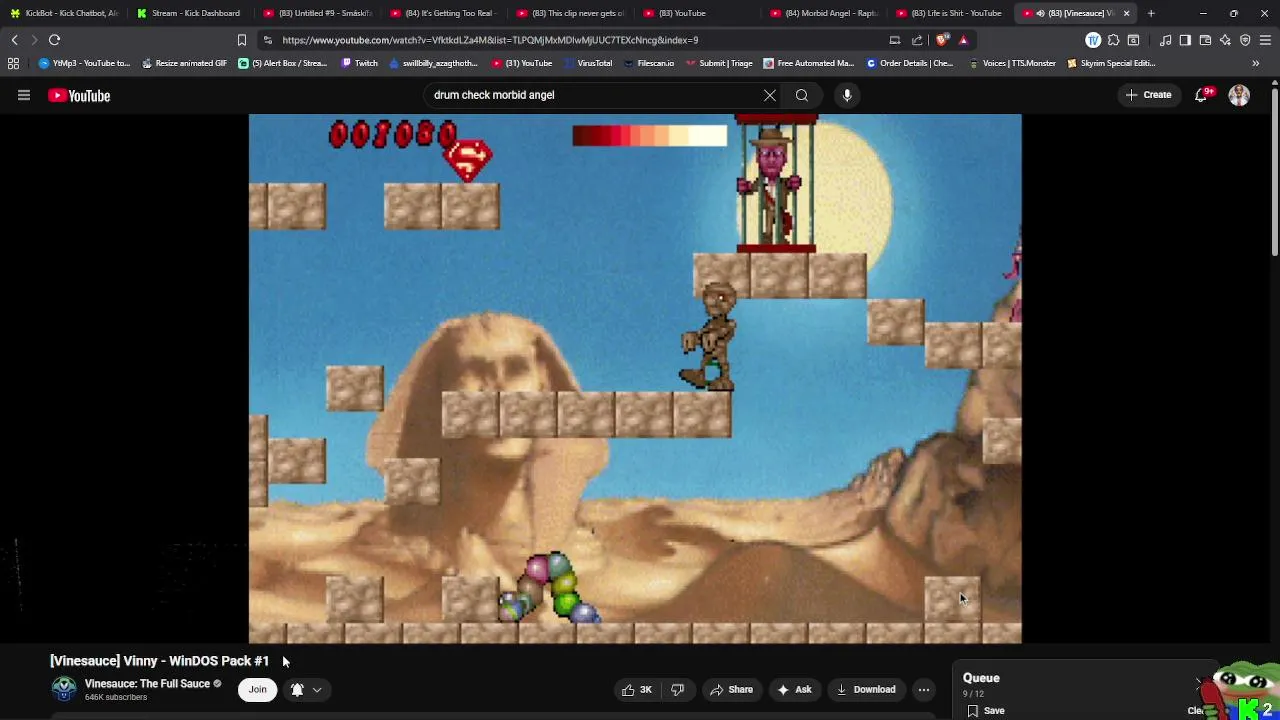The image size is (1280, 720).
Task: Open VirusTotal bookmark
Action: click(x=588, y=63)
